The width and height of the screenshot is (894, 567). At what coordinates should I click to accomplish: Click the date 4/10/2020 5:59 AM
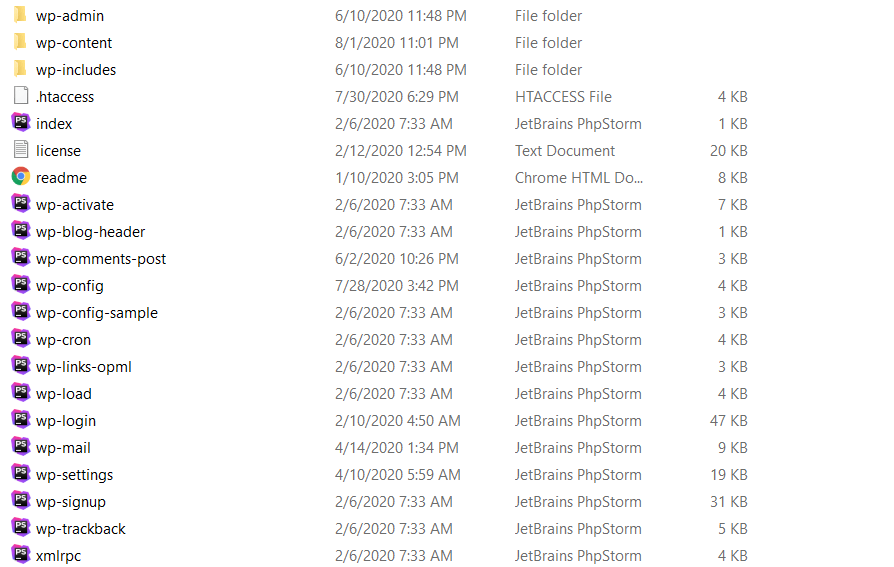tap(397, 475)
